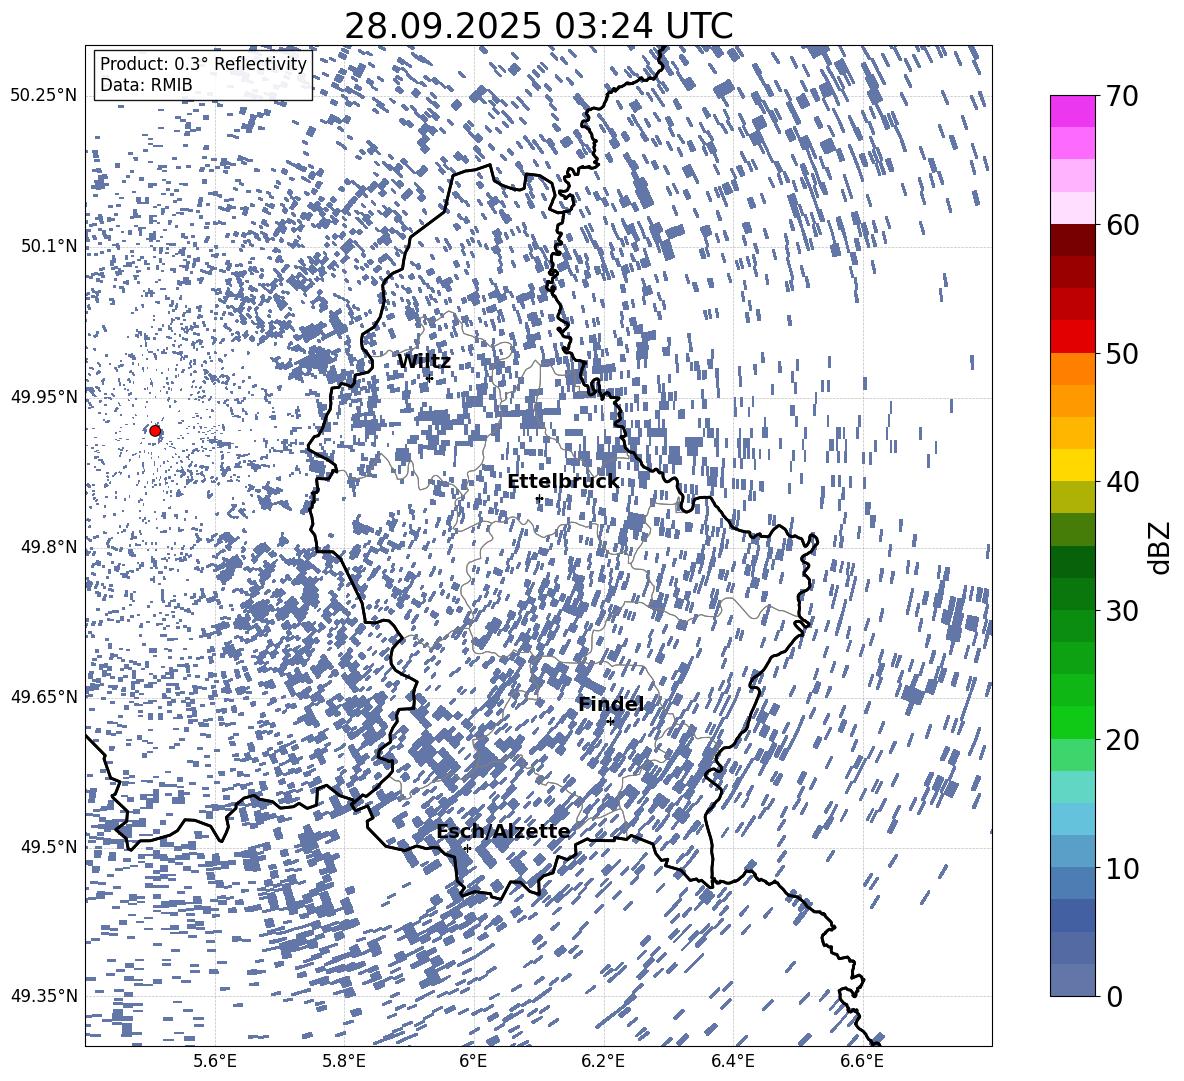Click the Findel station label
Screen dimensions: 1184x1081
point(611,704)
